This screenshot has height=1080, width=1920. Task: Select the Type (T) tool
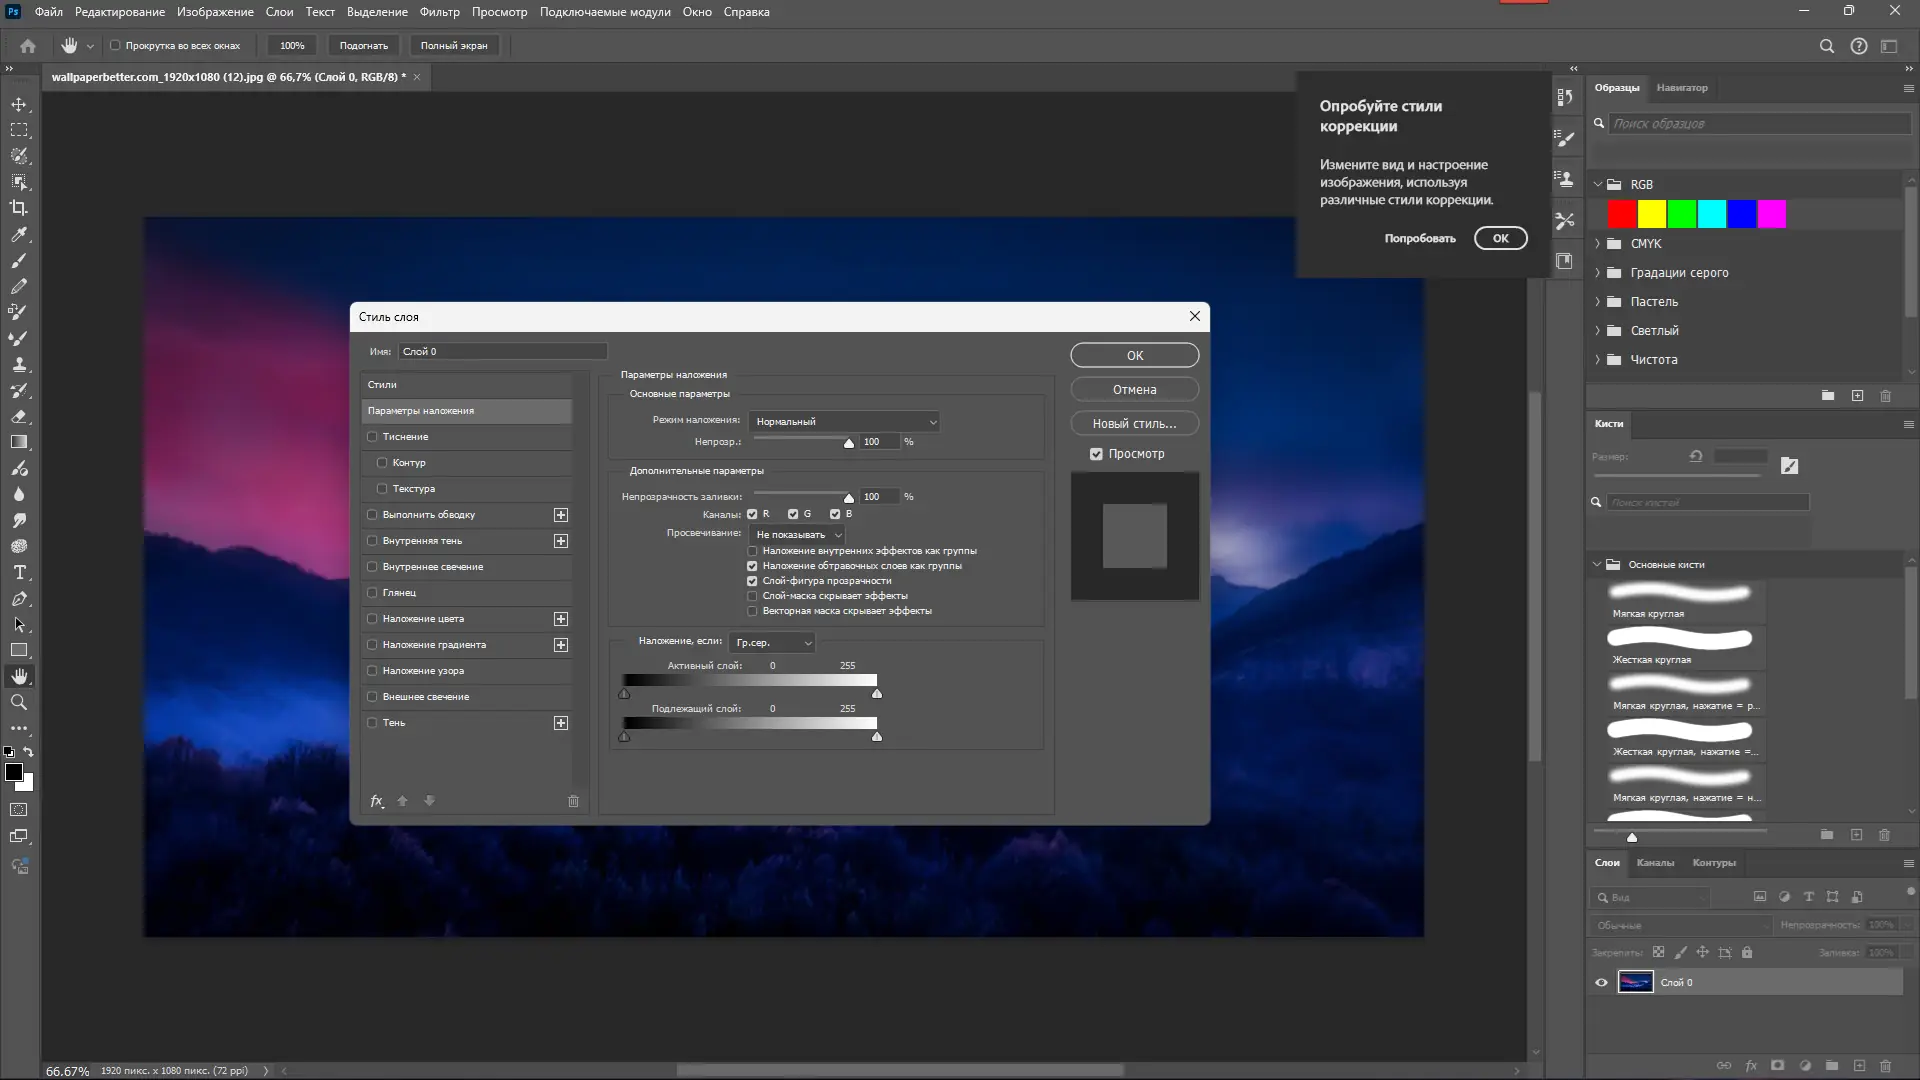click(19, 573)
